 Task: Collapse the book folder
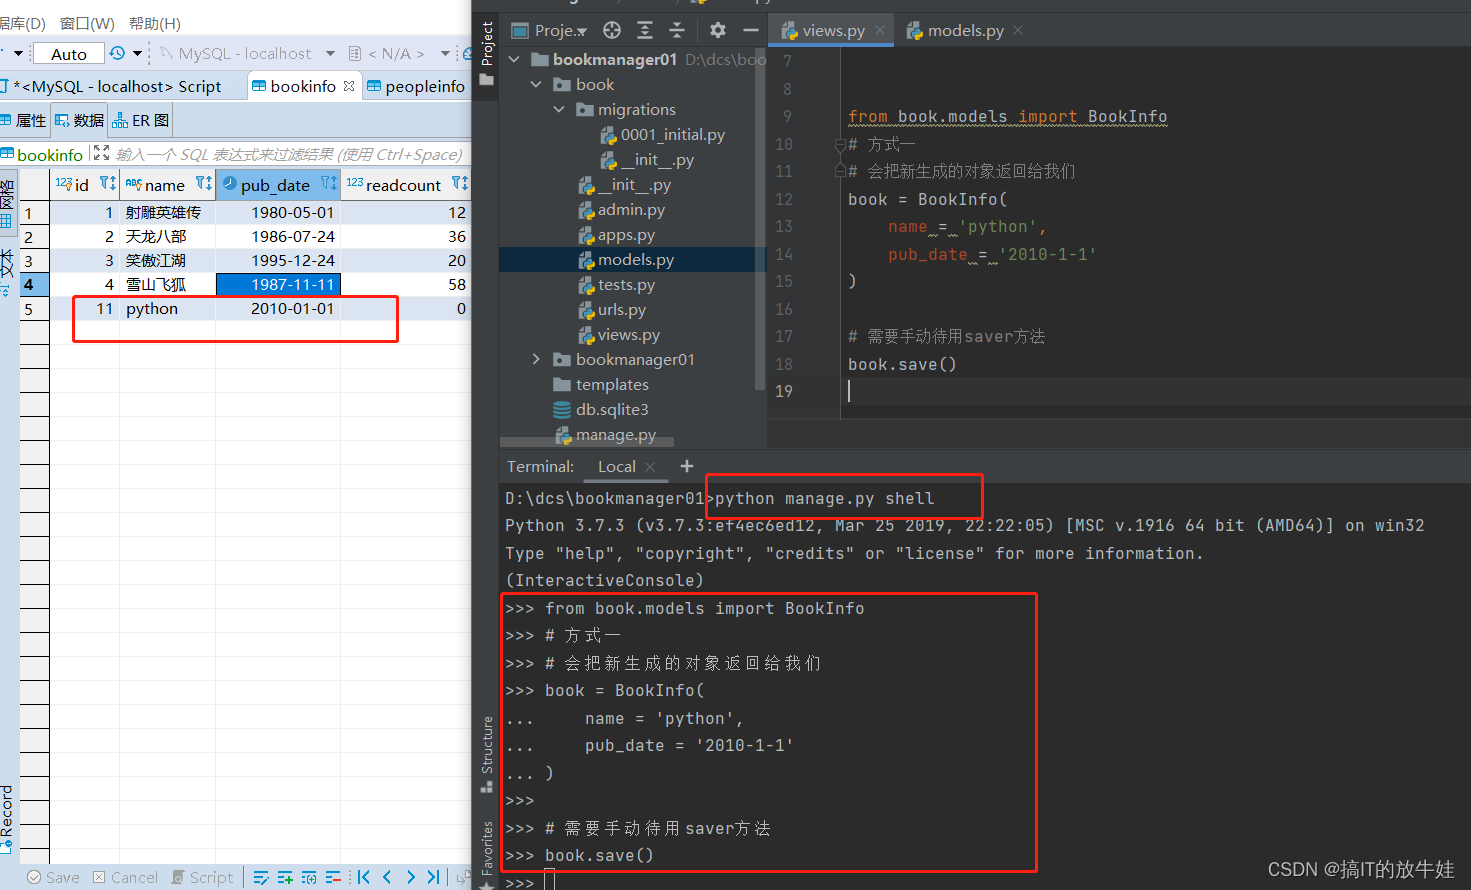tap(537, 85)
